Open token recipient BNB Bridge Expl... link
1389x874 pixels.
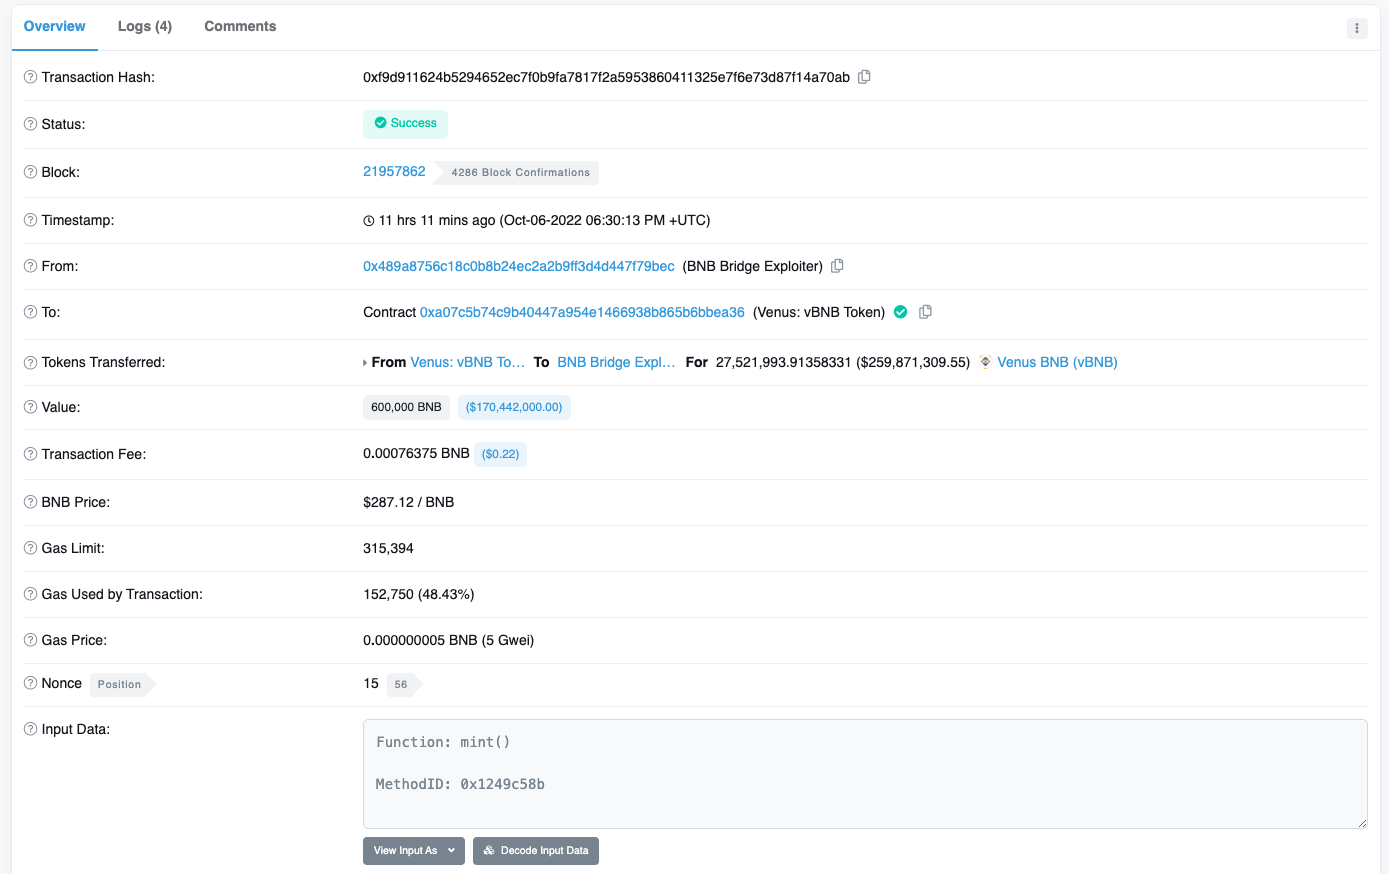(616, 362)
